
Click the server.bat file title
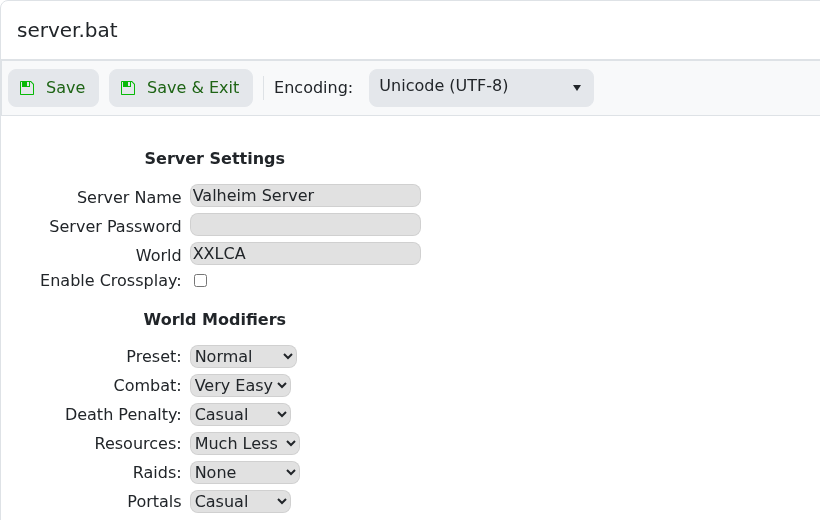pos(67,30)
